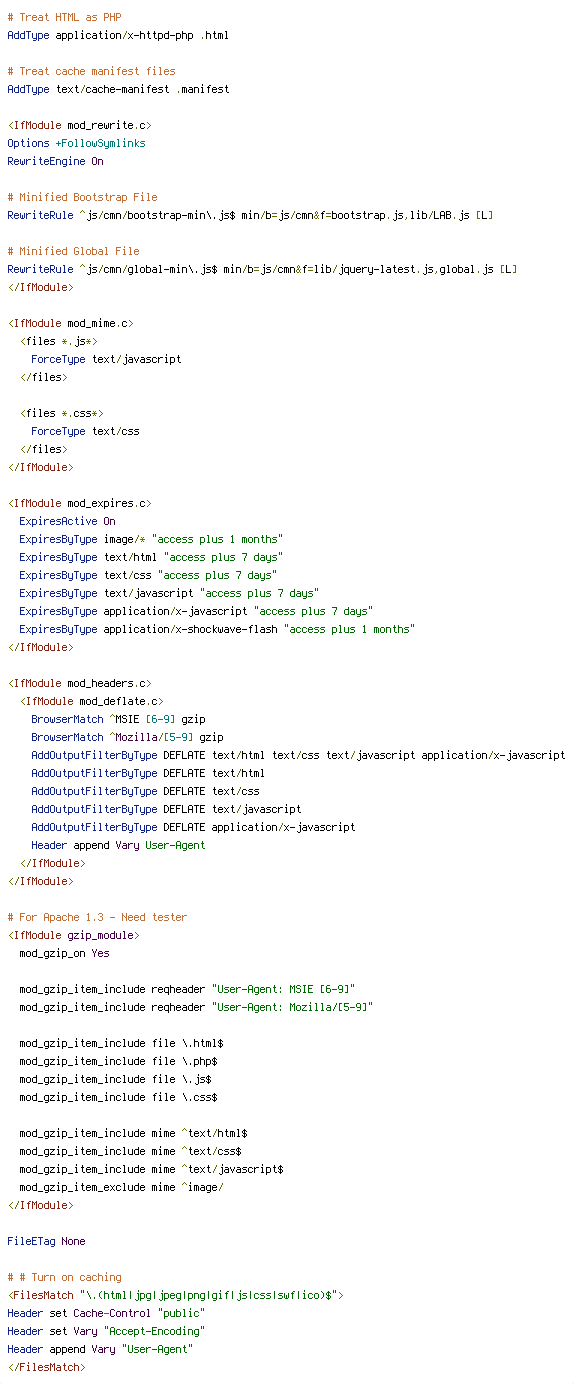Click 'BrowserMatch ^MSIE [6-9] gzip' line
Image resolution: width=574 pixels, height=1384 pixels.
click(x=118, y=719)
